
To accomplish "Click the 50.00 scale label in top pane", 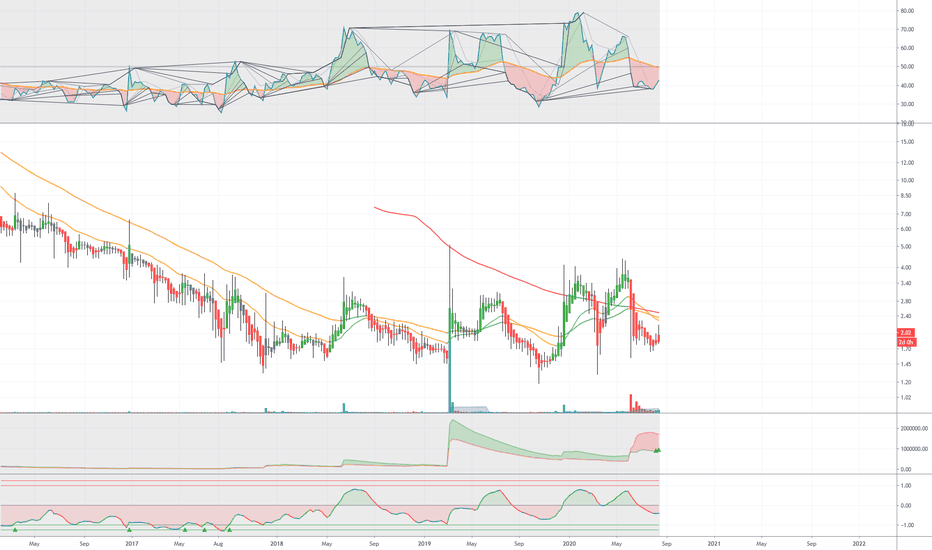I will point(906,67).
